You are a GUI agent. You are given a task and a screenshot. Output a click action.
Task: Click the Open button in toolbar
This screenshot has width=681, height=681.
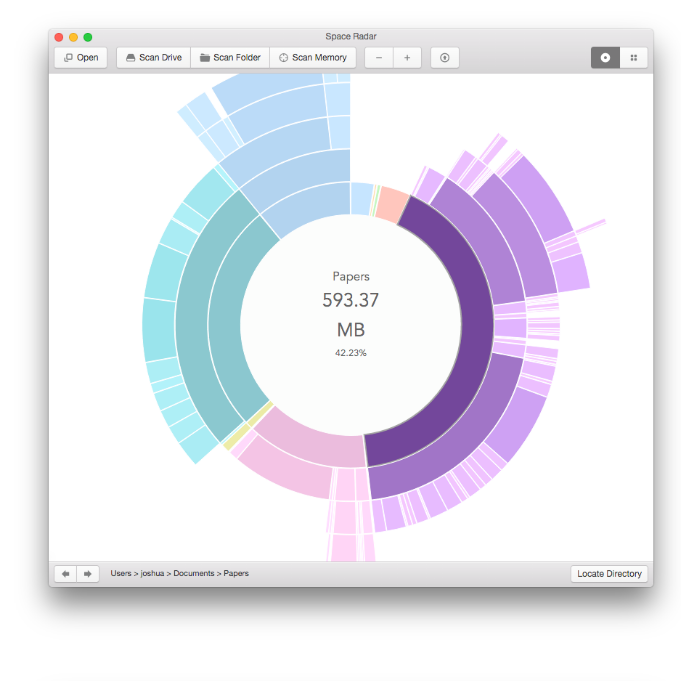(x=80, y=58)
